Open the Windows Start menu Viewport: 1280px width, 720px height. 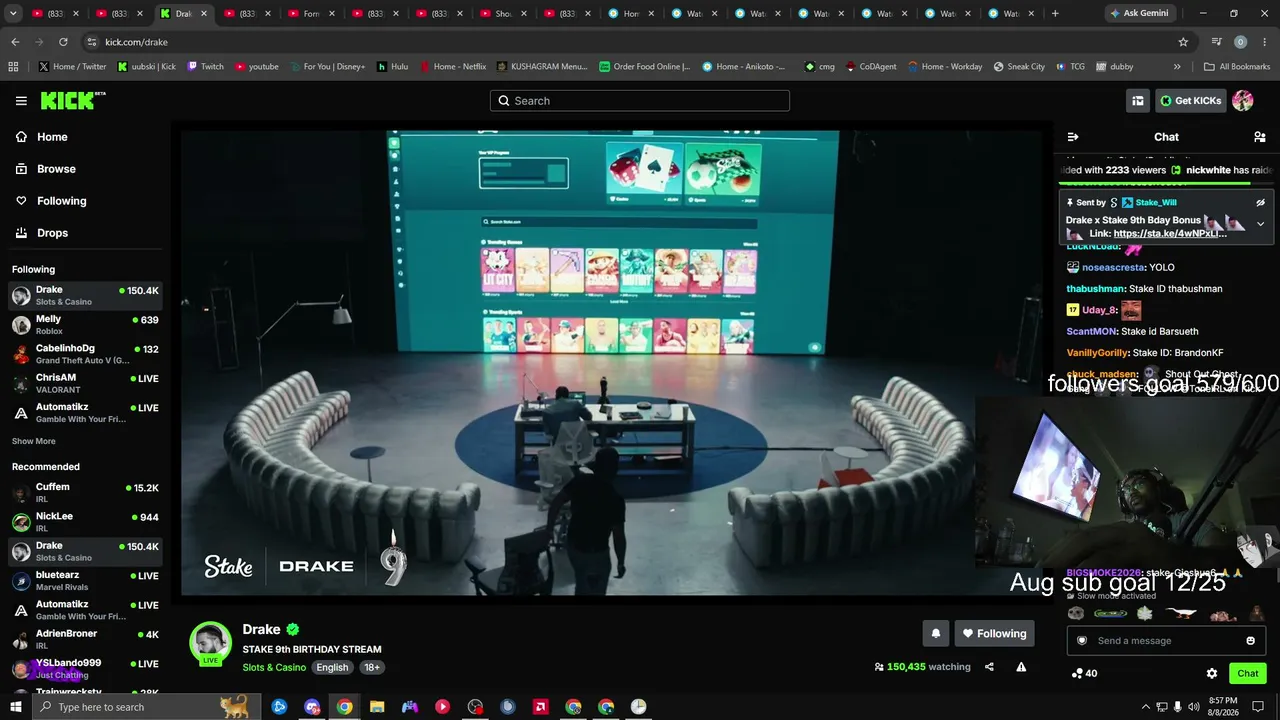coord(15,707)
